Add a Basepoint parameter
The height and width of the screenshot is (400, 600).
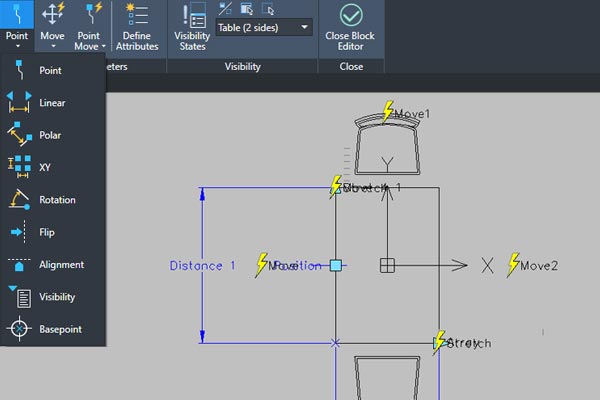[x=59, y=329]
